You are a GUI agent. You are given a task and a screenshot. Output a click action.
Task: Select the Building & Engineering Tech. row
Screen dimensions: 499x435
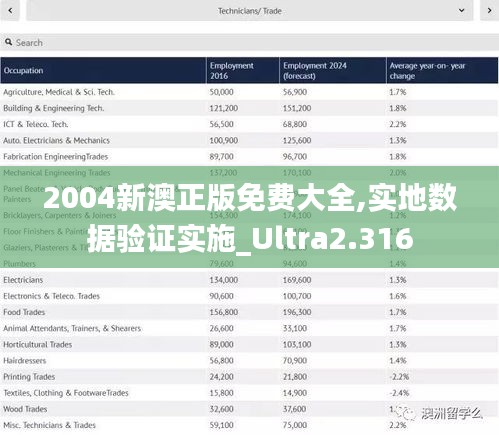pyautogui.click(x=249, y=108)
